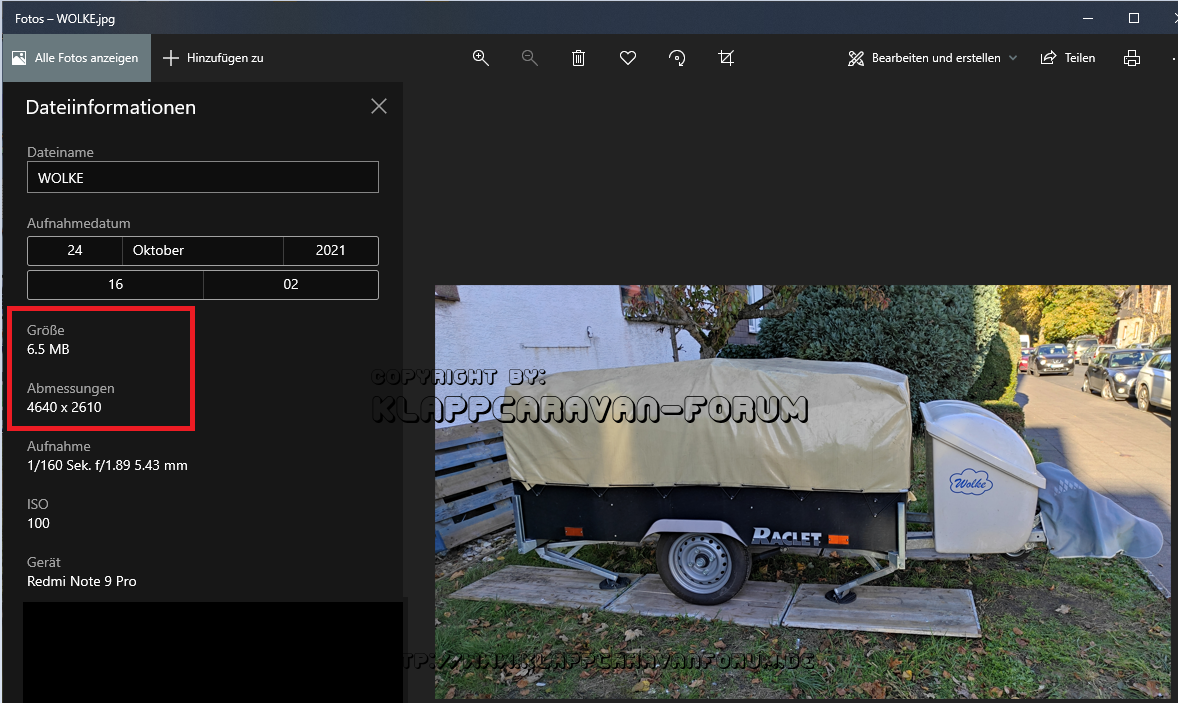Click the zoom in magnifier icon

pyautogui.click(x=481, y=58)
